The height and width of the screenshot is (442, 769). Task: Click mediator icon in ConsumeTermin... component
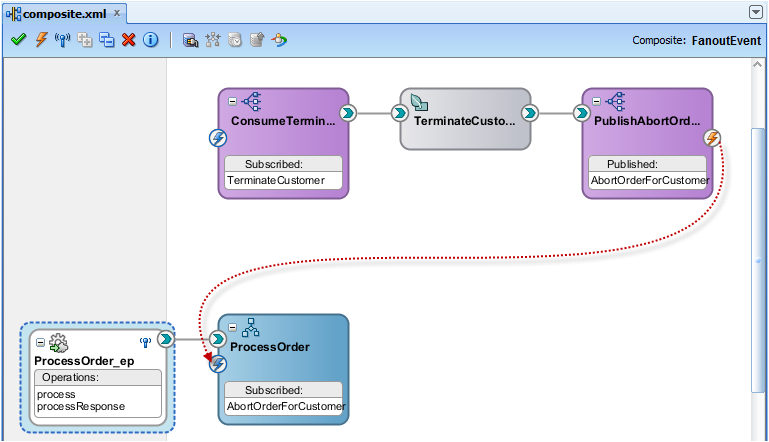tap(252, 101)
